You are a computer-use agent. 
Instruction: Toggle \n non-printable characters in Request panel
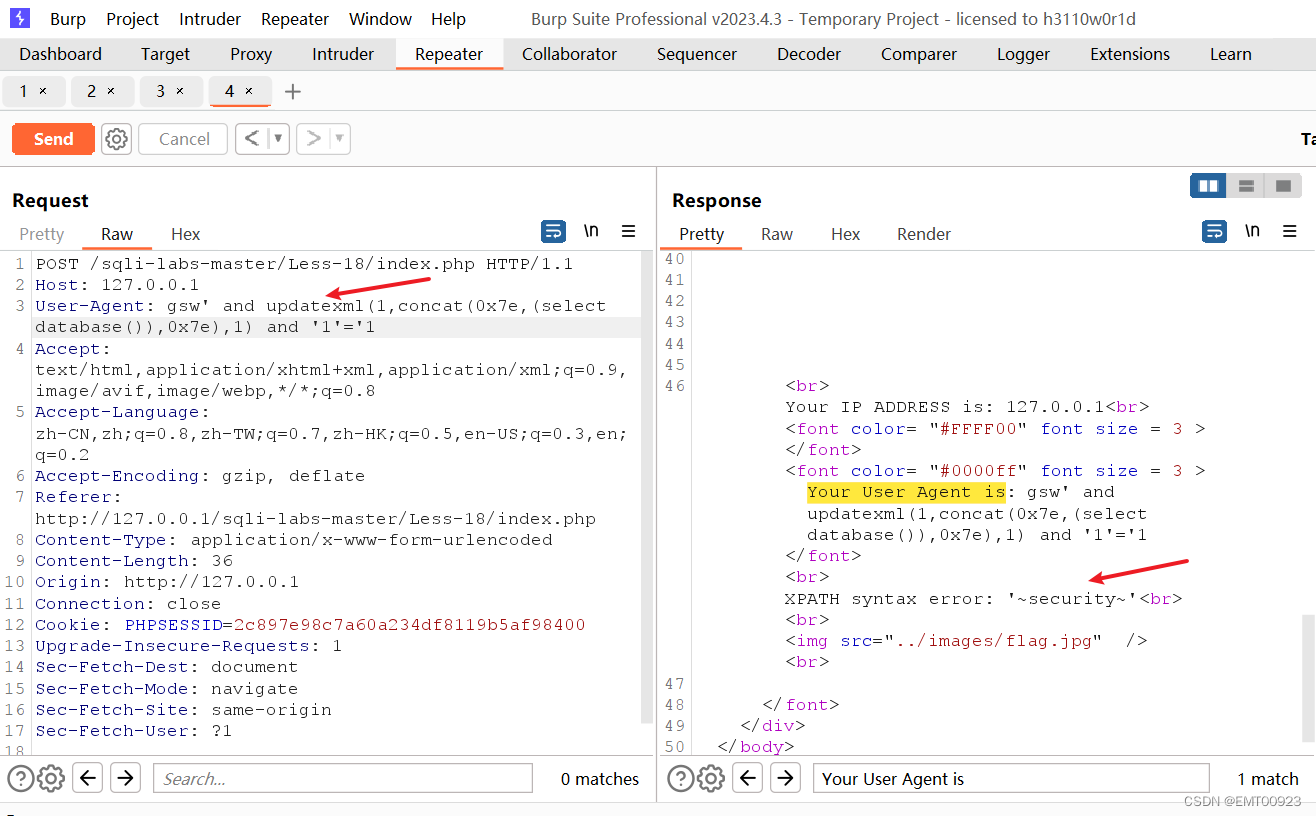coord(591,232)
